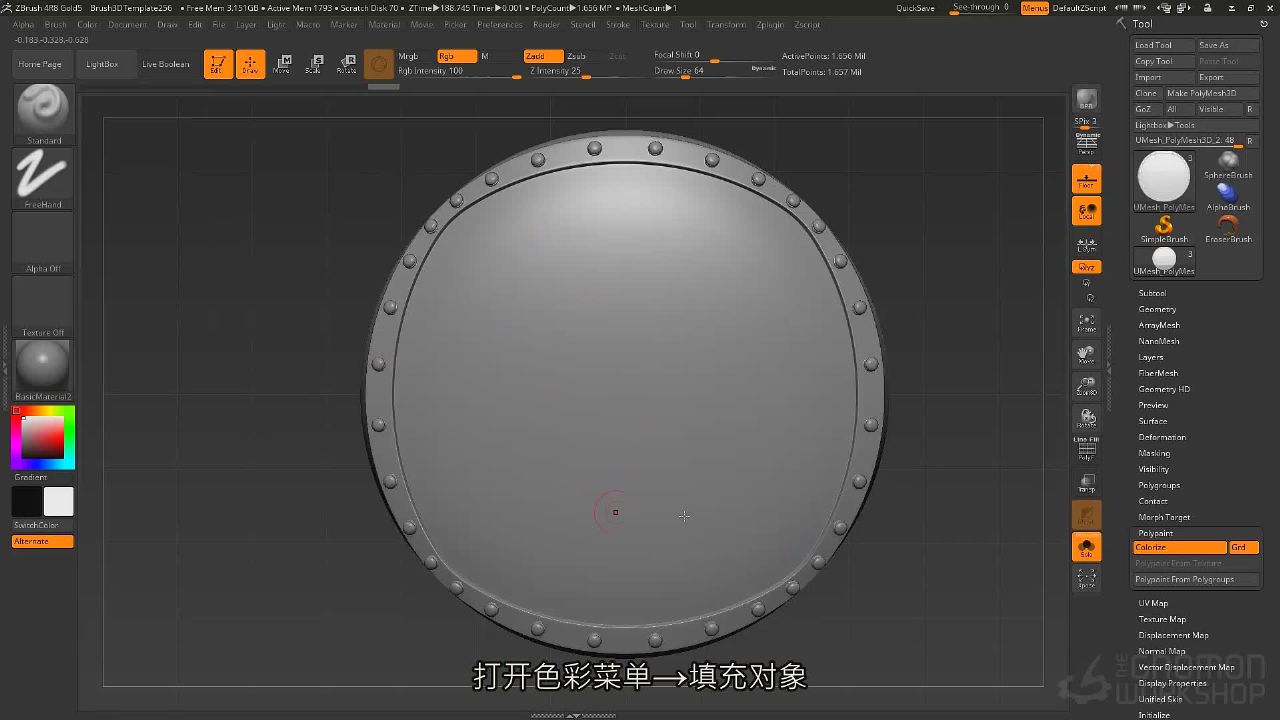1280x720 pixels.
Task: Click the Xpose icon
Action: pos(1086,579)
